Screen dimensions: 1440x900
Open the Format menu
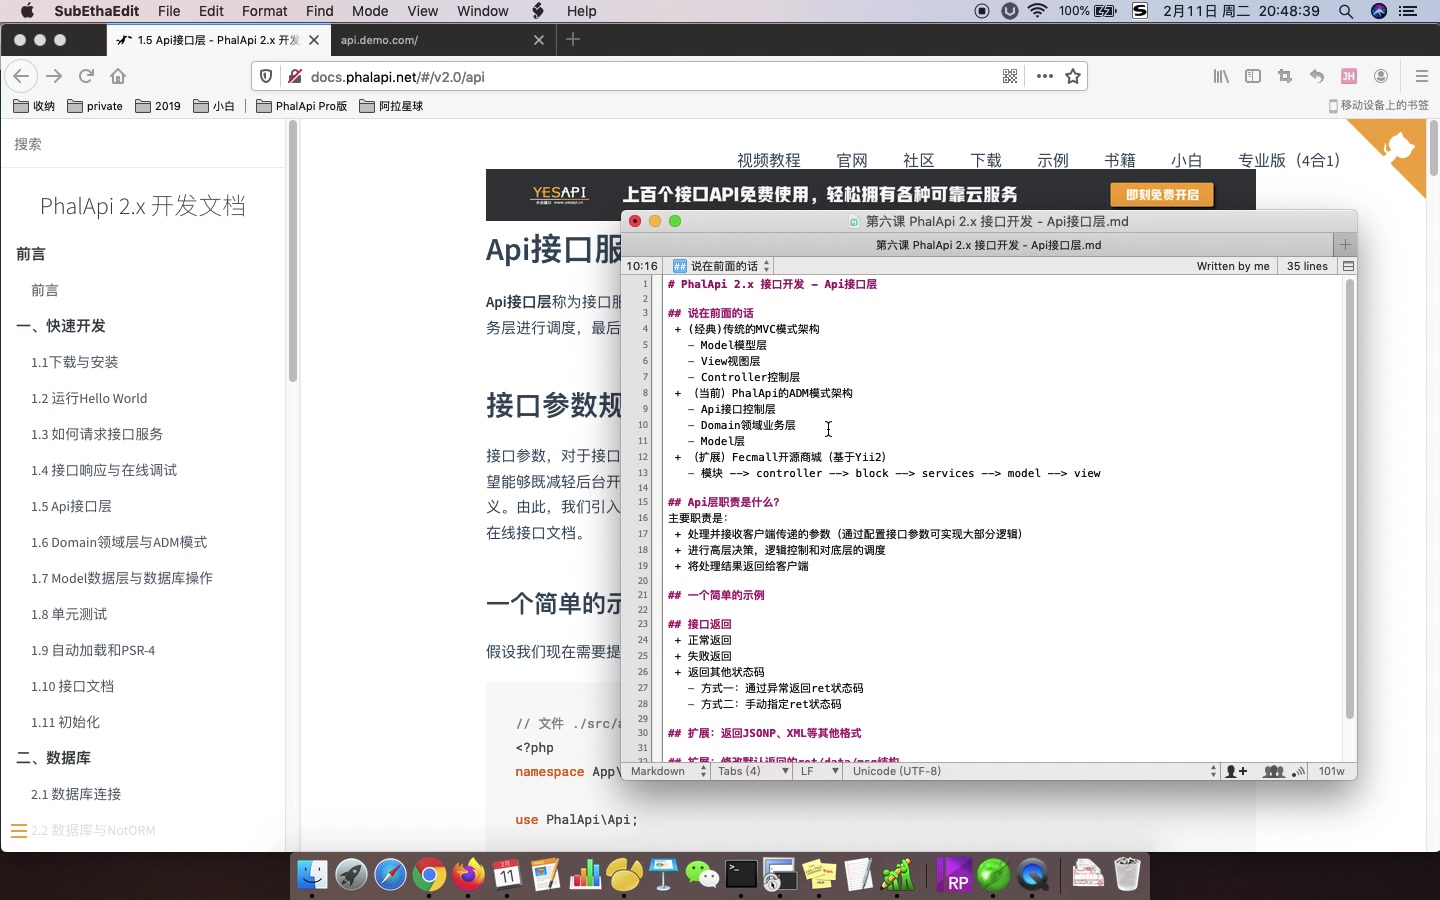(265, 11)
